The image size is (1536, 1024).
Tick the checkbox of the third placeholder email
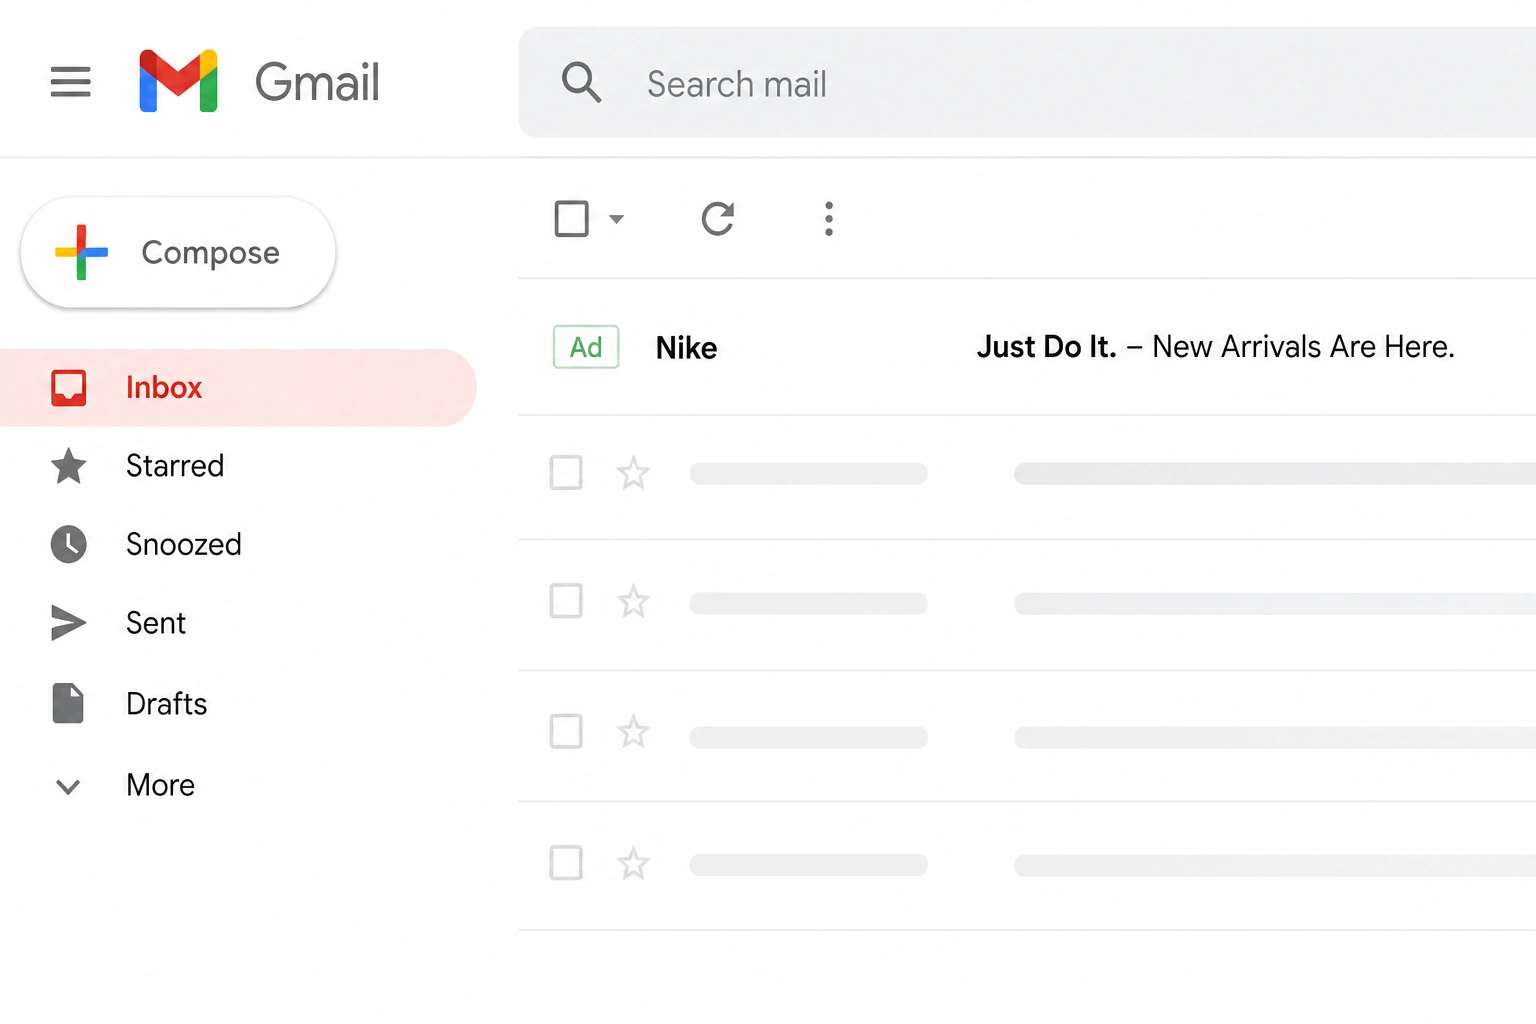(566, 732)
